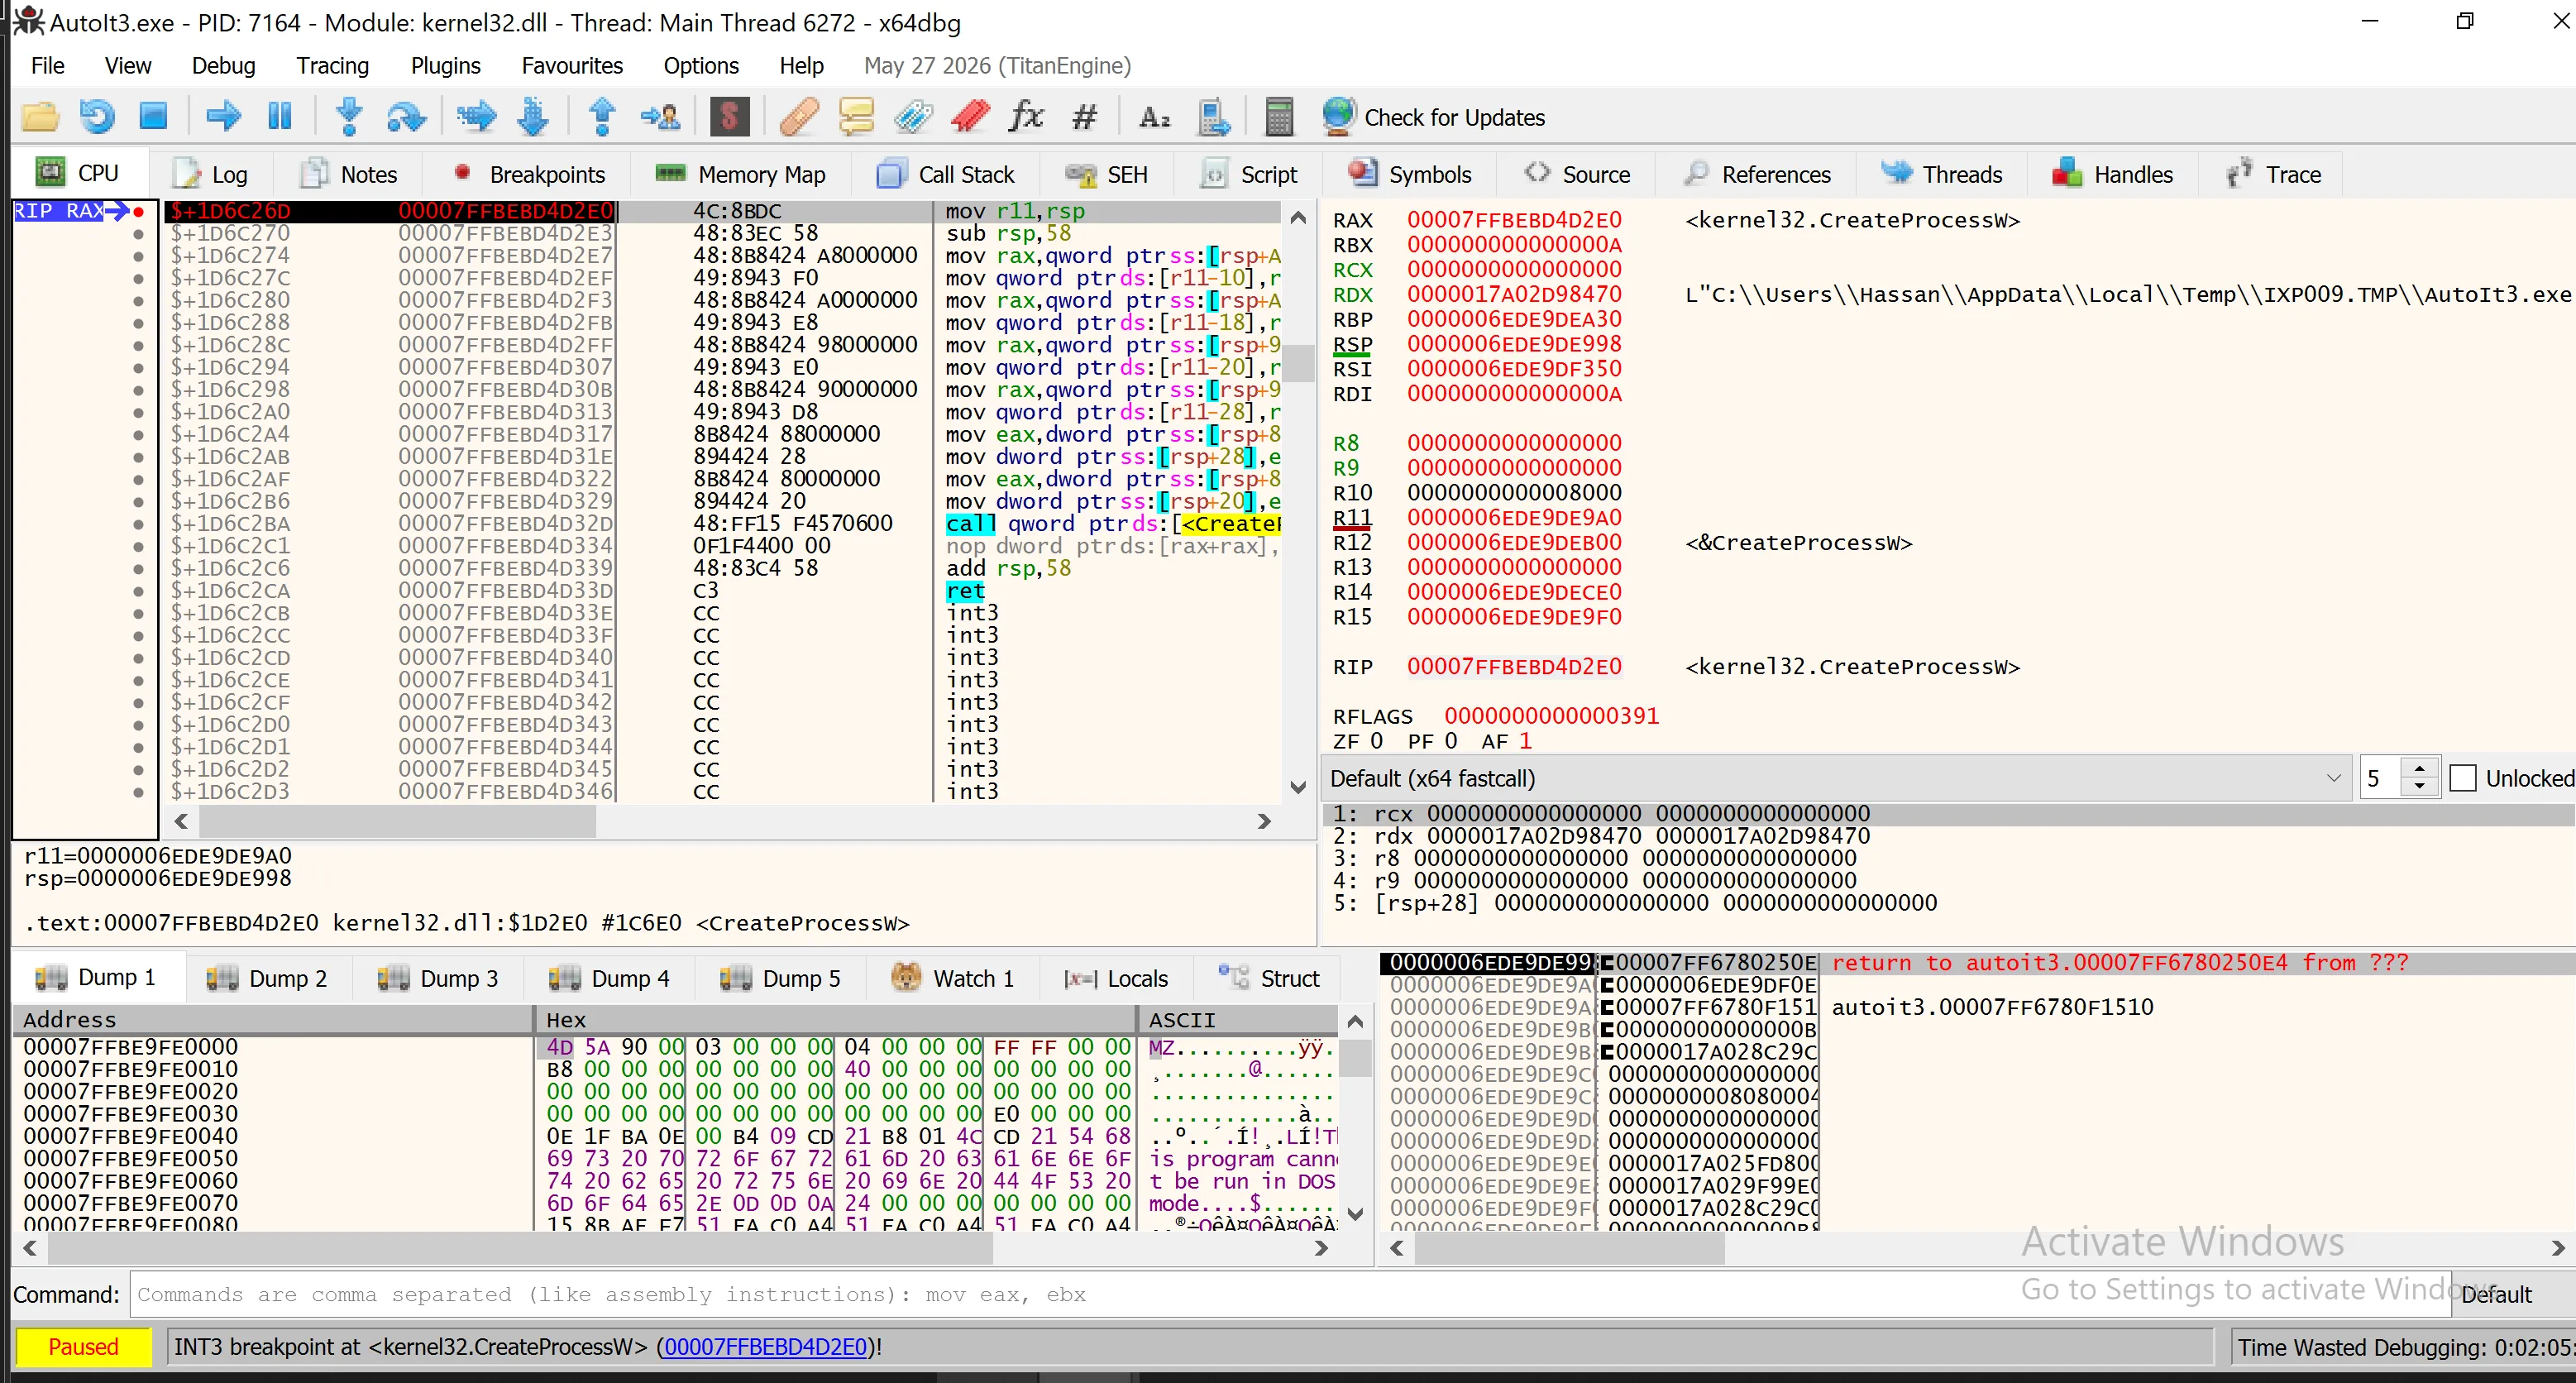This screenshot has height=1383, width=2576.
Task: Switch to the Breakpoints tab
Action: coord(529,175)
